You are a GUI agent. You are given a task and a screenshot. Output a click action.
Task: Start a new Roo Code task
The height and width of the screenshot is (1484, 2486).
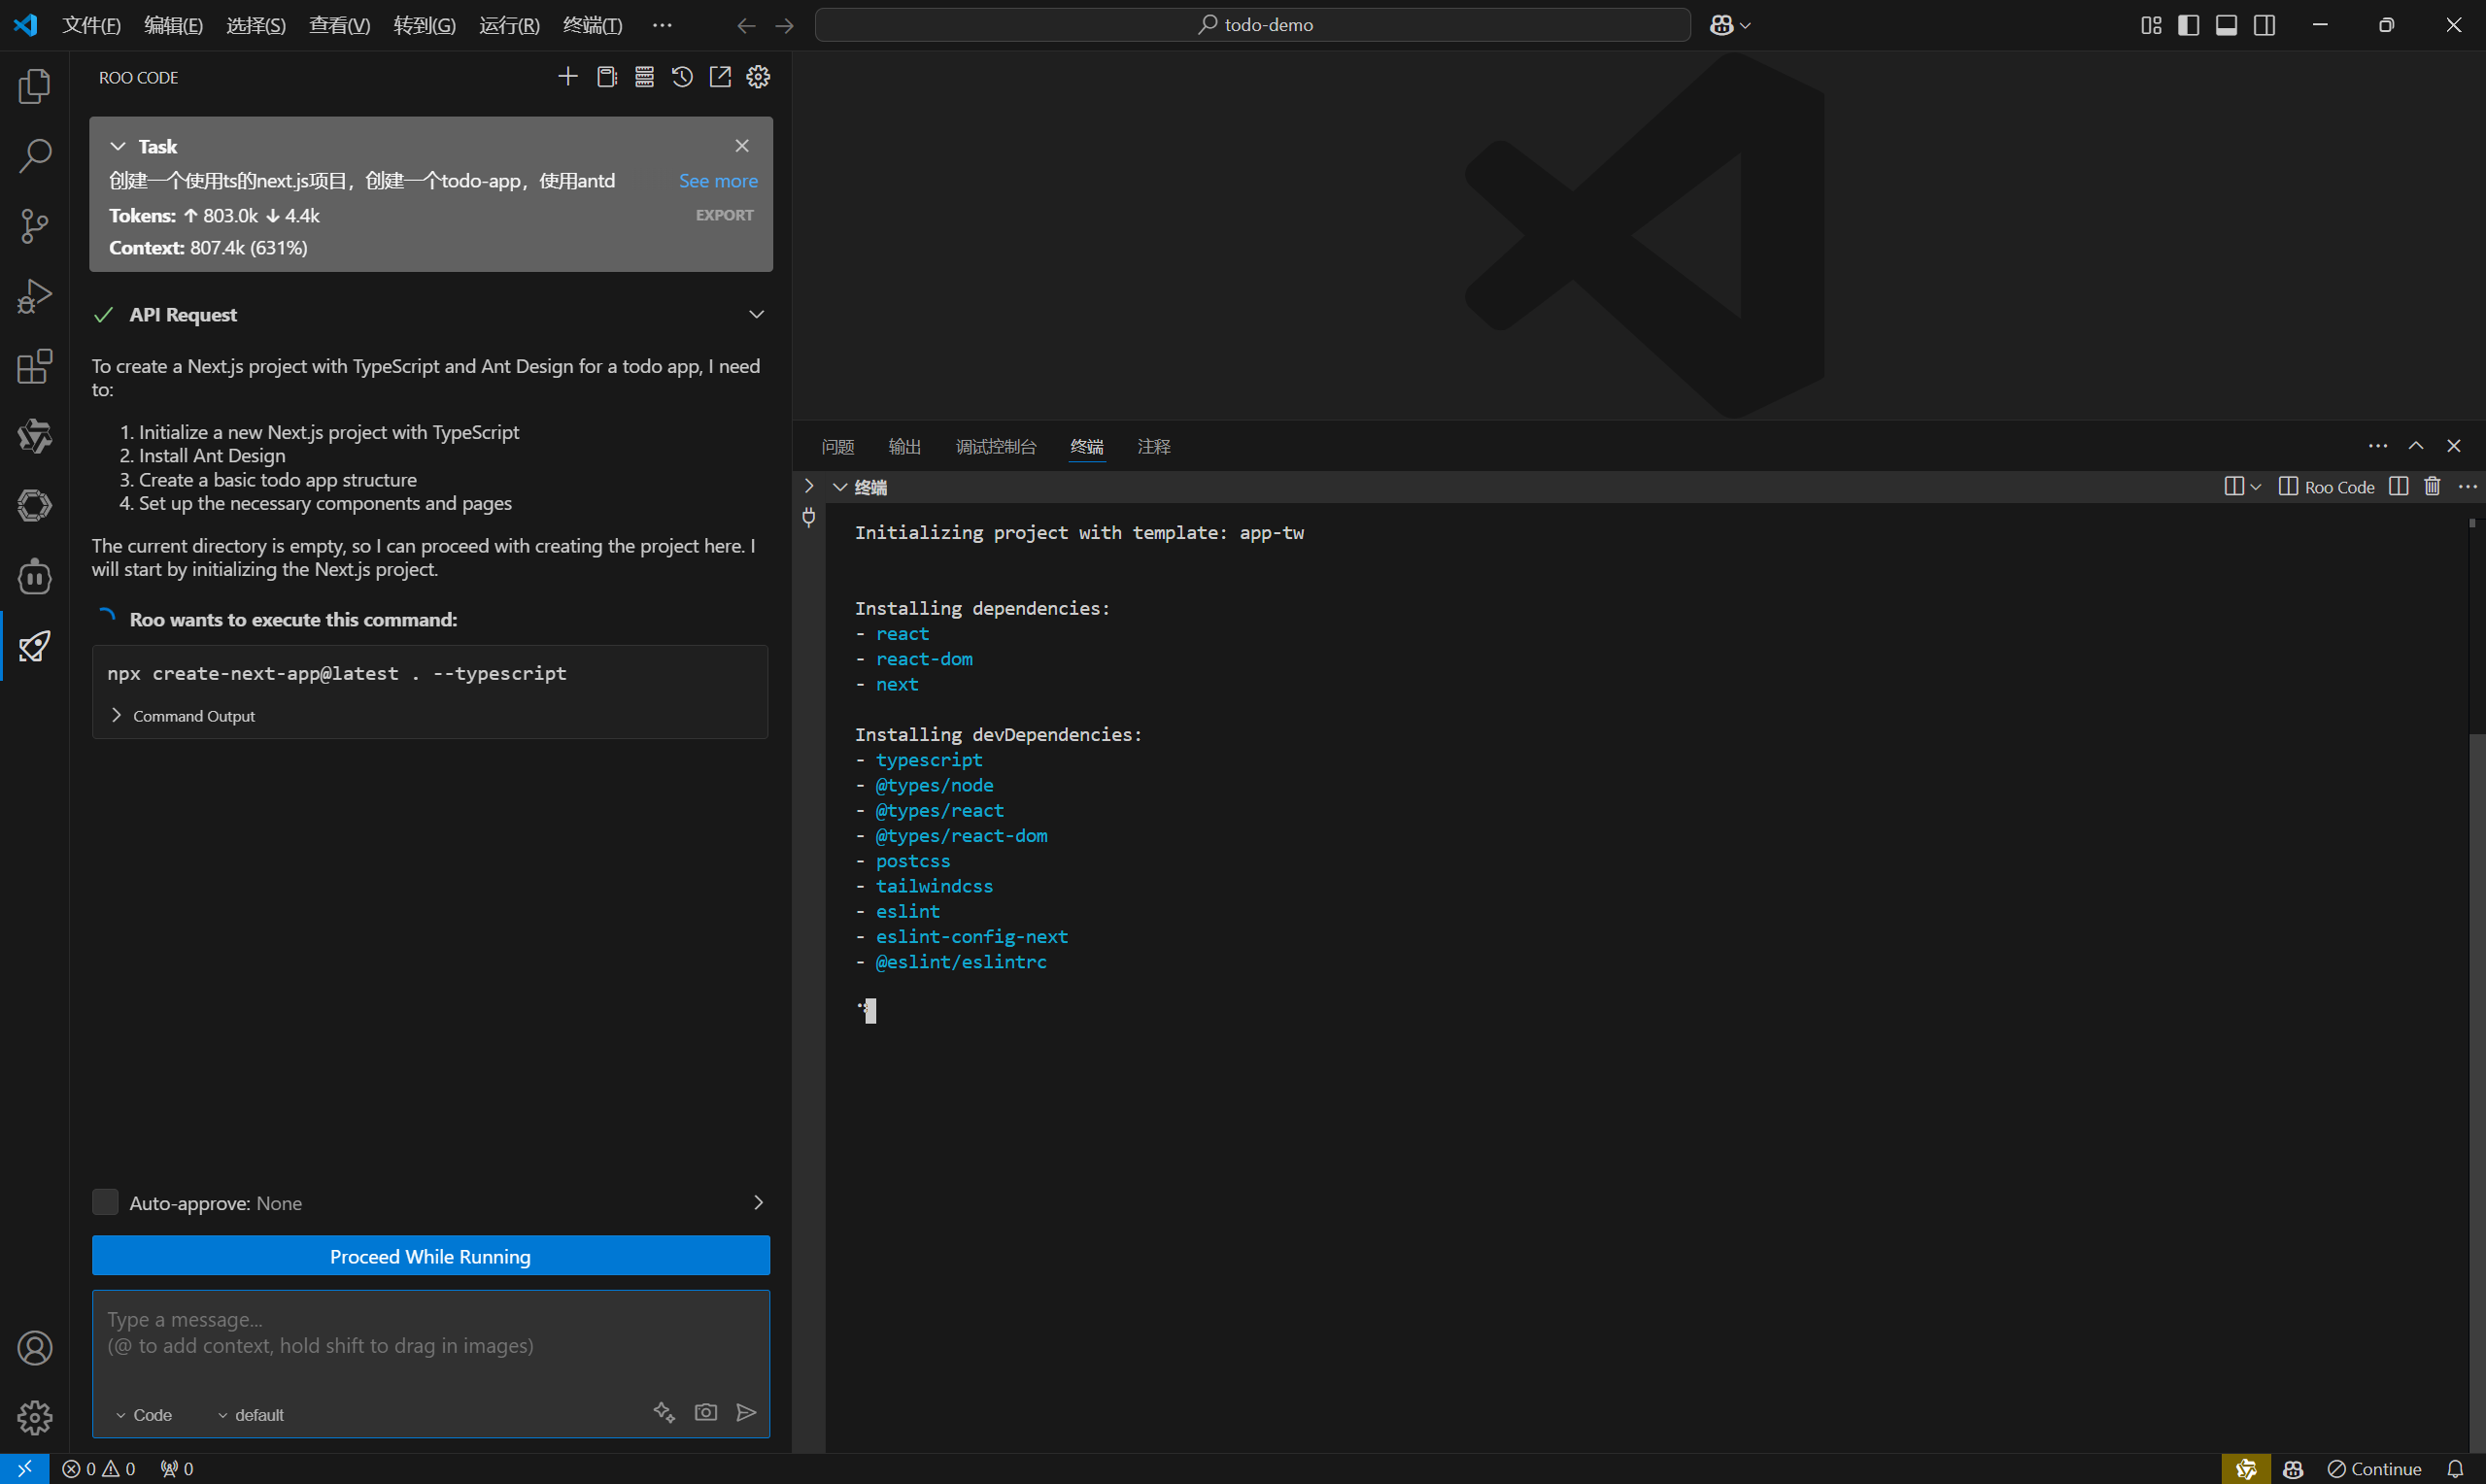pos(567,77)
